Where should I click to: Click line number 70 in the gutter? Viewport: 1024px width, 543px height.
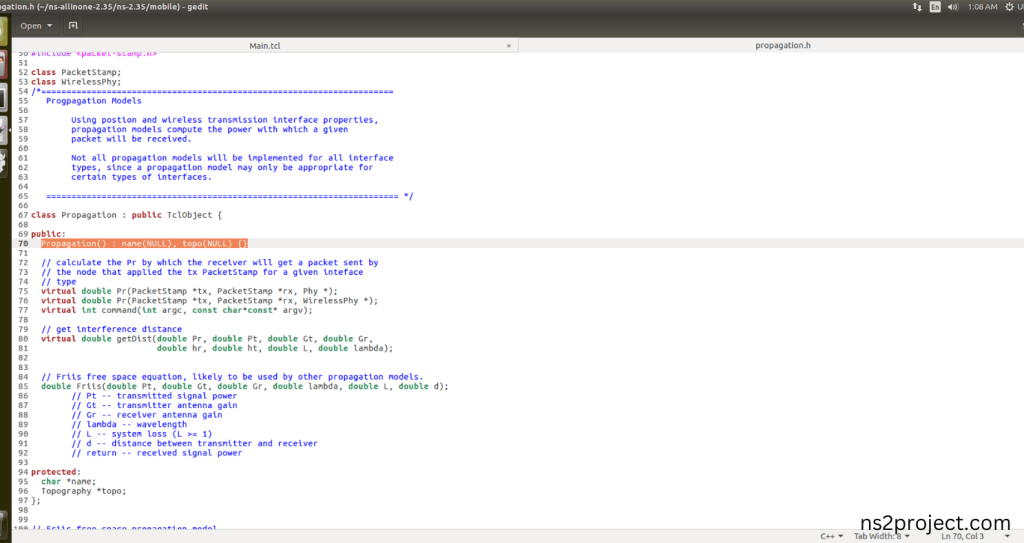23,244
